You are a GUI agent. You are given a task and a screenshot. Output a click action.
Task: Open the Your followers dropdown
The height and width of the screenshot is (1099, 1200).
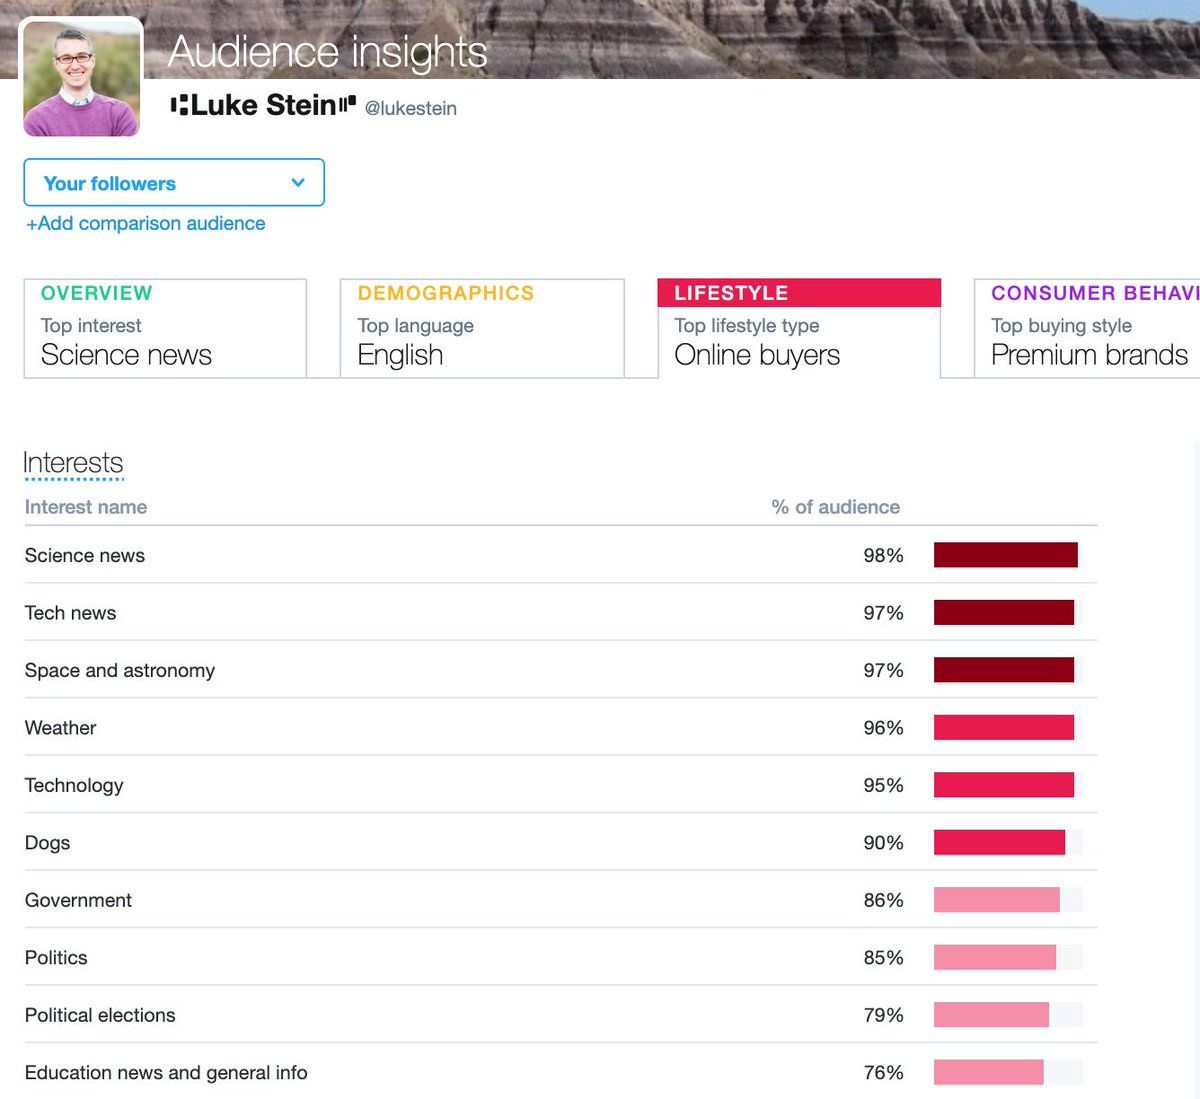pos(173,183)
